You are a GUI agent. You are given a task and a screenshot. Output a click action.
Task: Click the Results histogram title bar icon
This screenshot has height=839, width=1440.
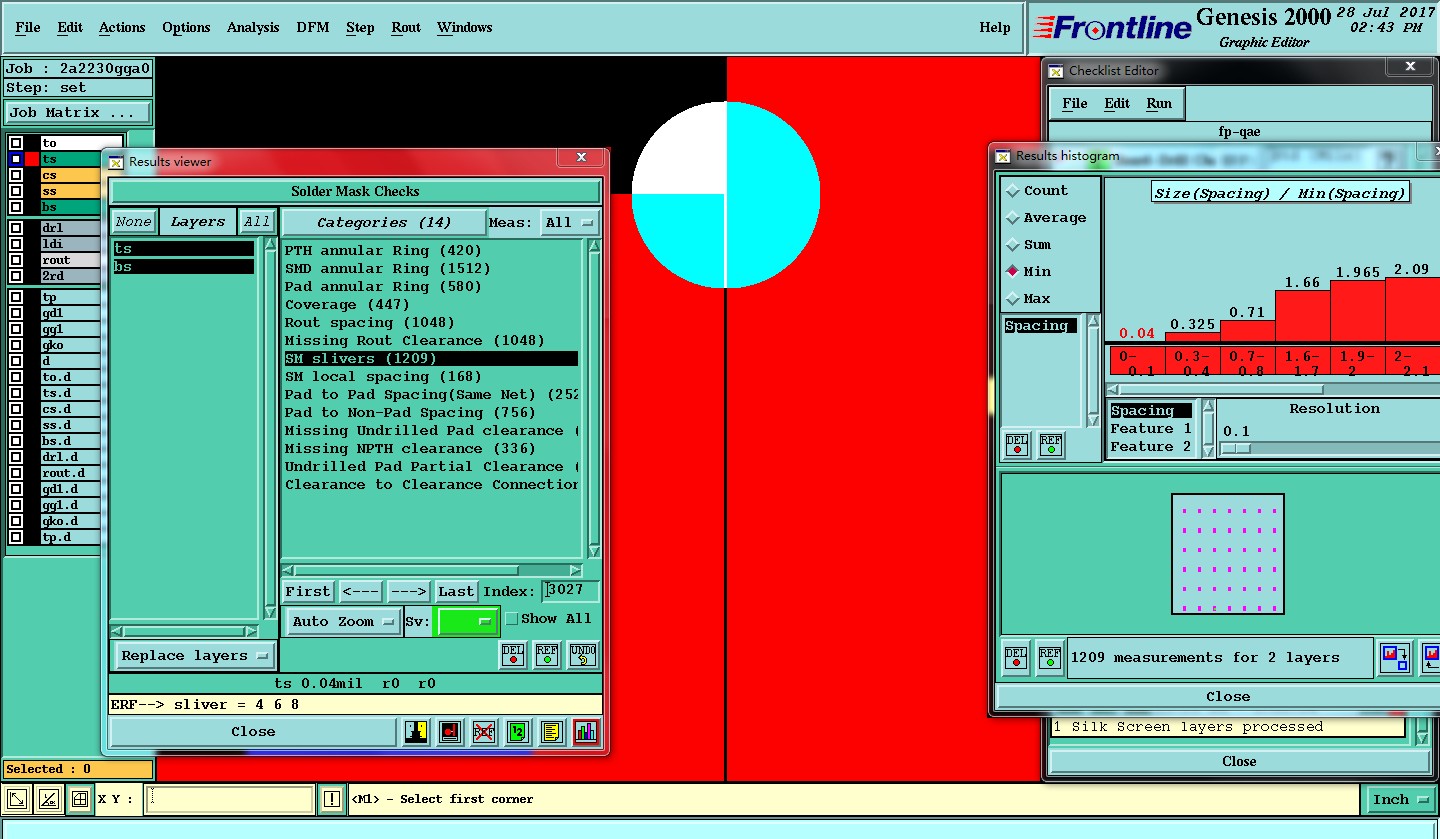1004,156
